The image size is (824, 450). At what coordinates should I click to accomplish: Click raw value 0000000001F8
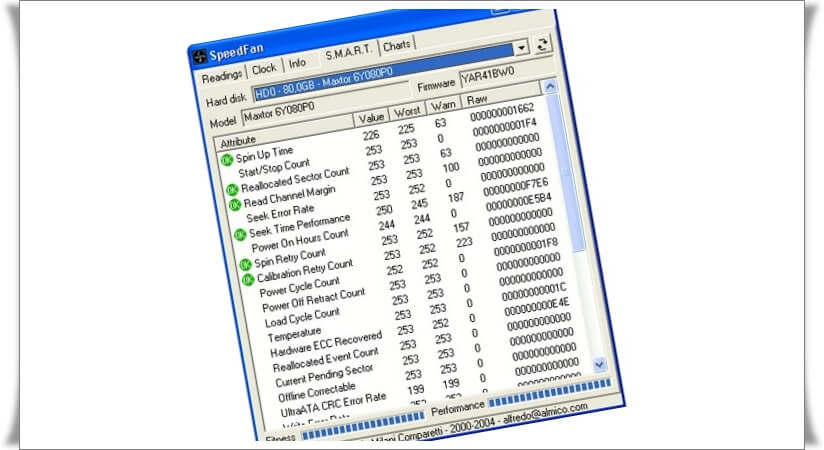click(526, 247)
